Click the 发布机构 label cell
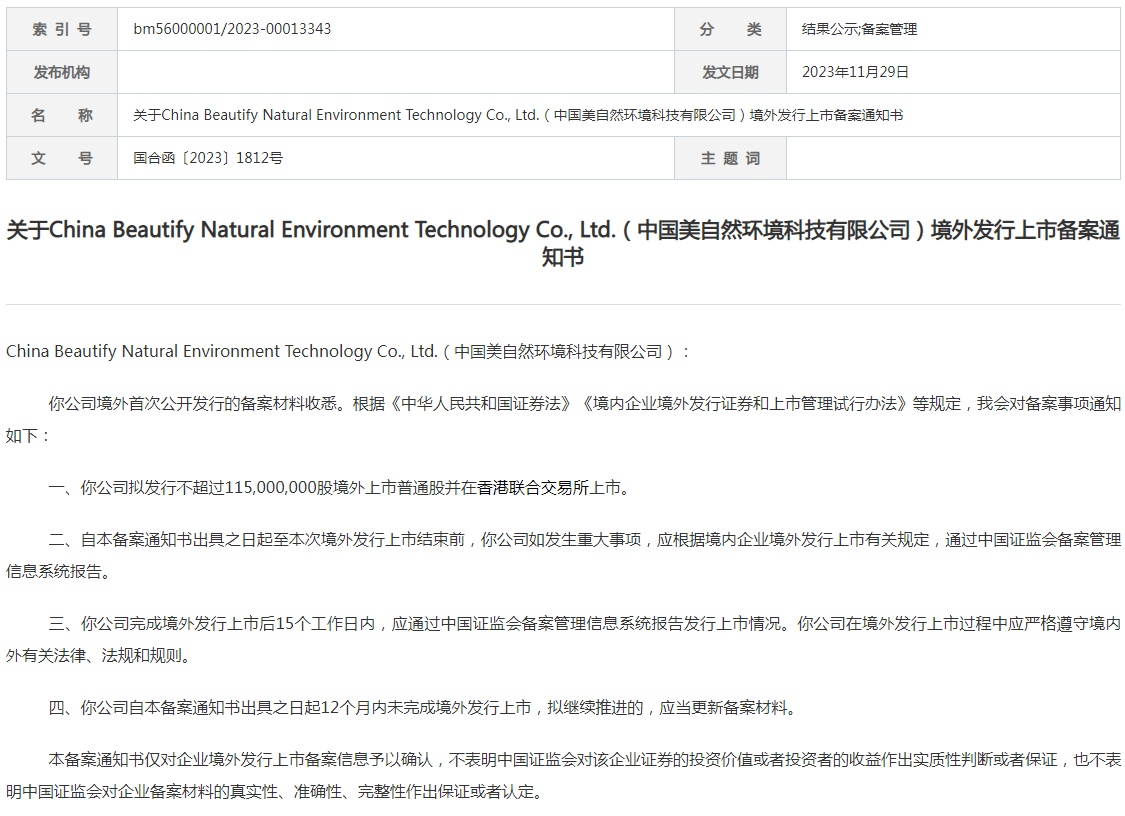This screenshot has height=816, width=1125. coord(62,72)
